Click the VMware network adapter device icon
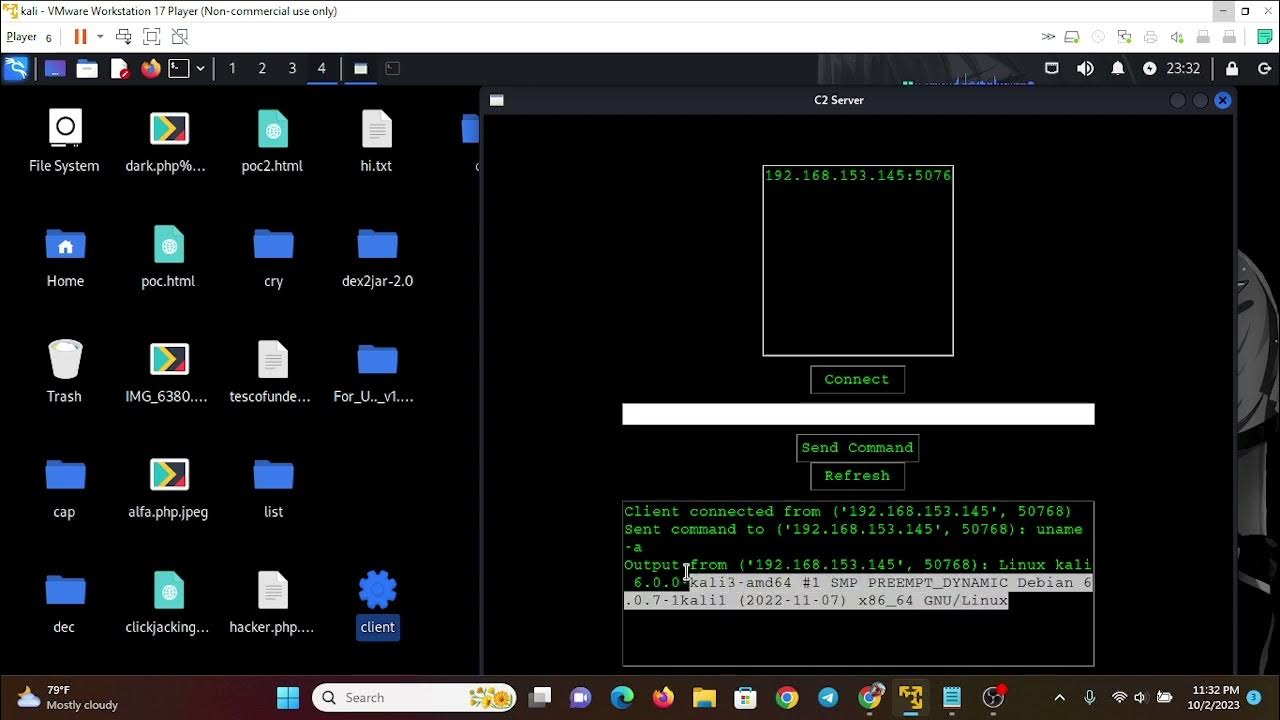 pyautogui.click(x=1124, y=37)
